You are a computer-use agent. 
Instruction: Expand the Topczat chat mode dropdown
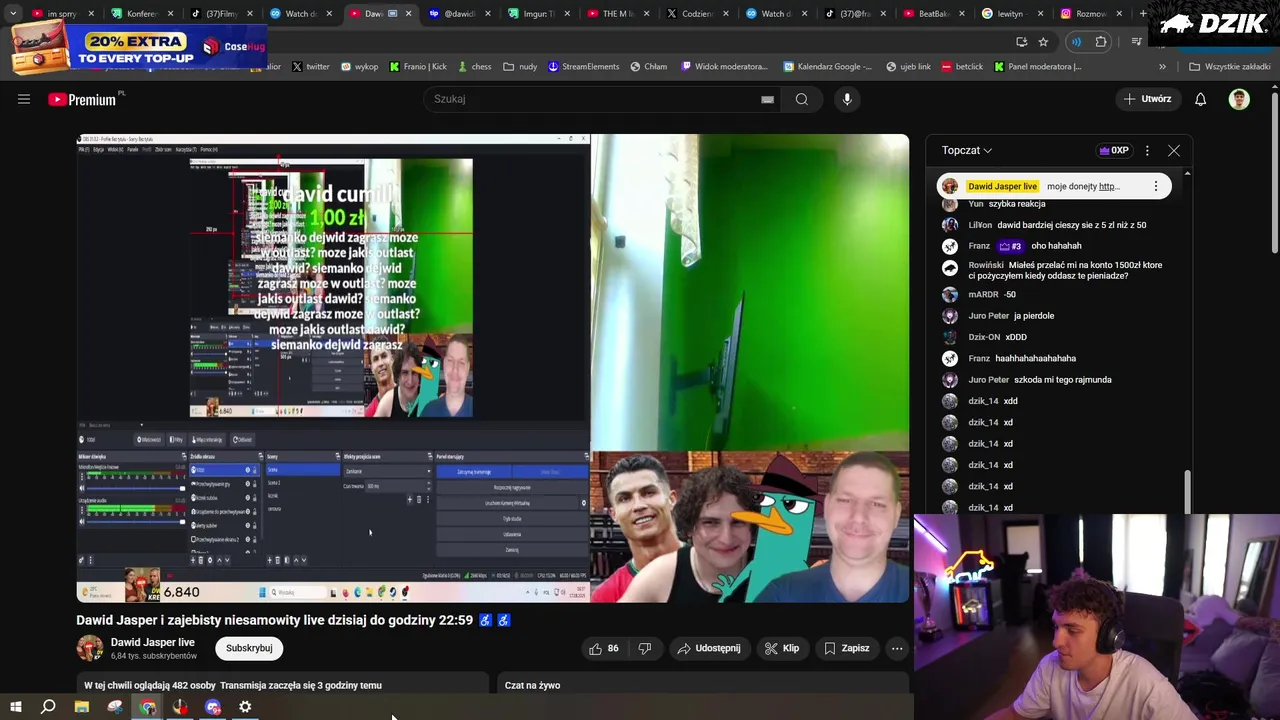coord(967,150)
